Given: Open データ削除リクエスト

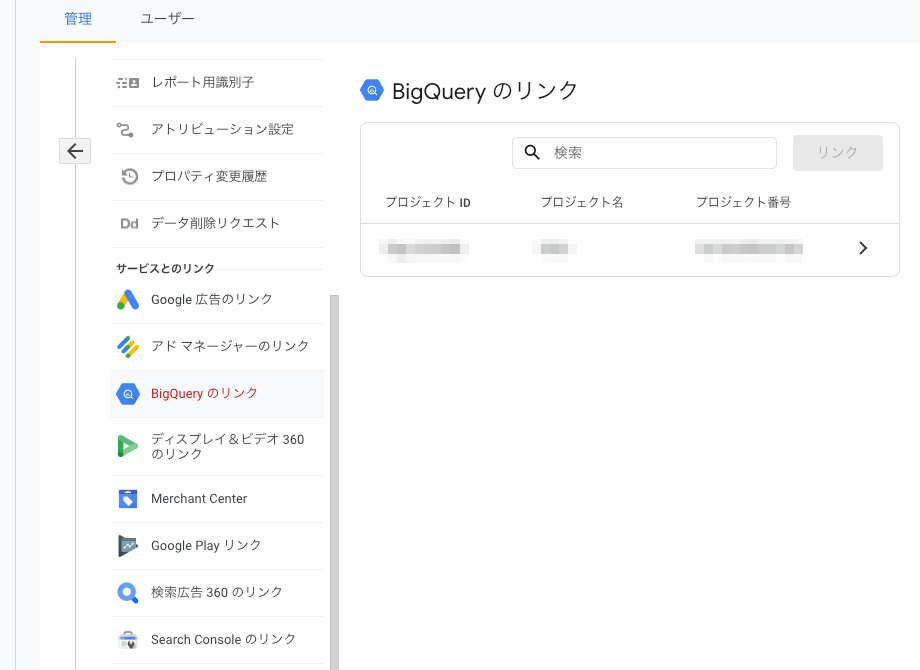Looking at the screenshot, I should click(217, 224).
